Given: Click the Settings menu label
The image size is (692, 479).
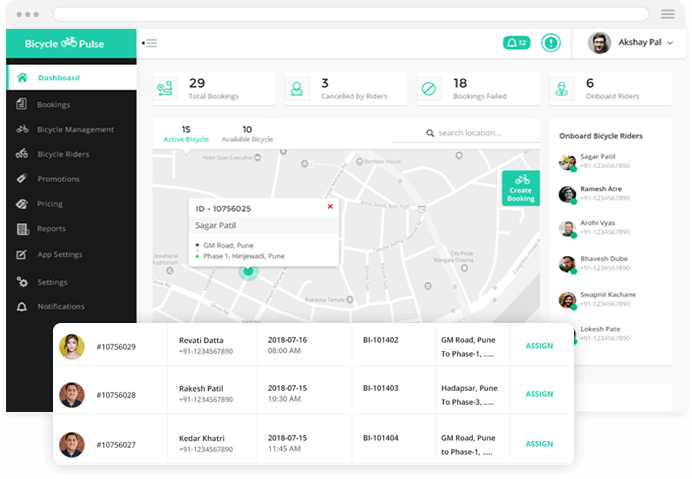Looking at the screenshot, I should pos(53,282).
